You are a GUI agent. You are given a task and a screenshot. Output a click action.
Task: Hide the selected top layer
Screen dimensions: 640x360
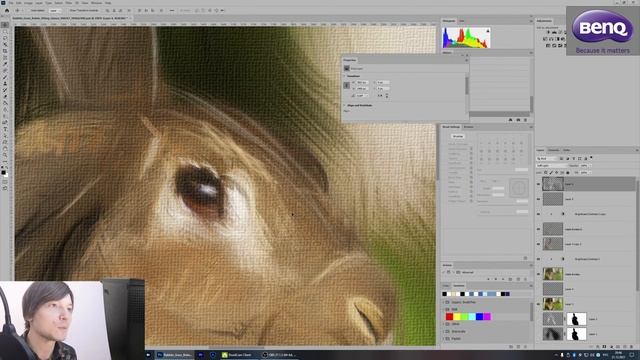coord(538,184)
